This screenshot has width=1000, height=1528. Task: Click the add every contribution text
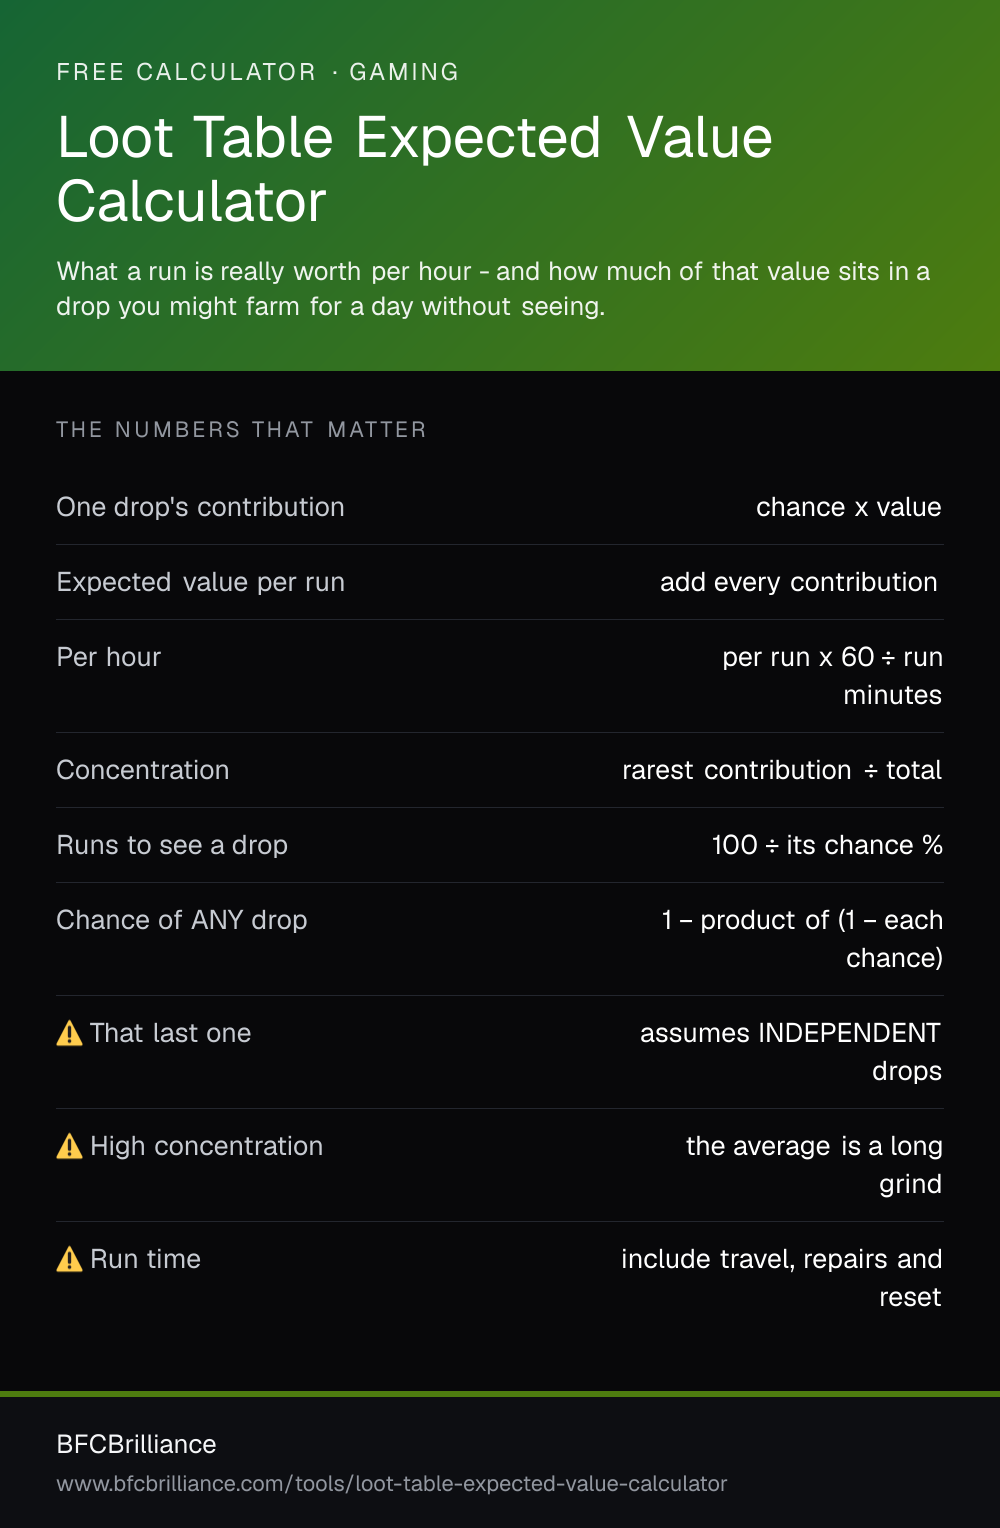[799, 582]
